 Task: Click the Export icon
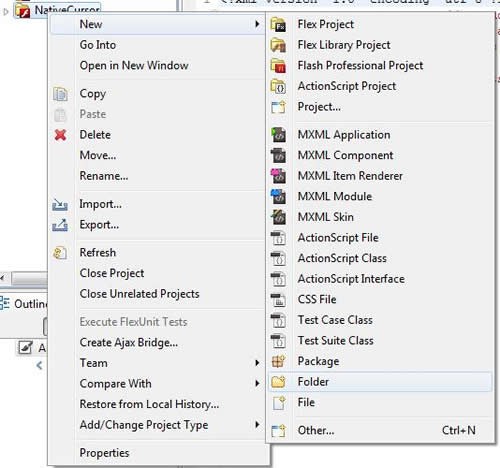[x=60, y=225]
